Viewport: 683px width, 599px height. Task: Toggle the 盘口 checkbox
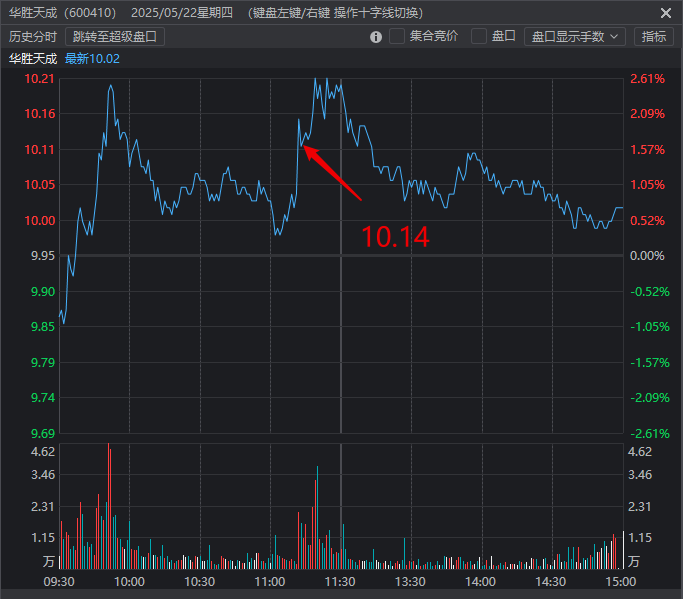point(479,36)
